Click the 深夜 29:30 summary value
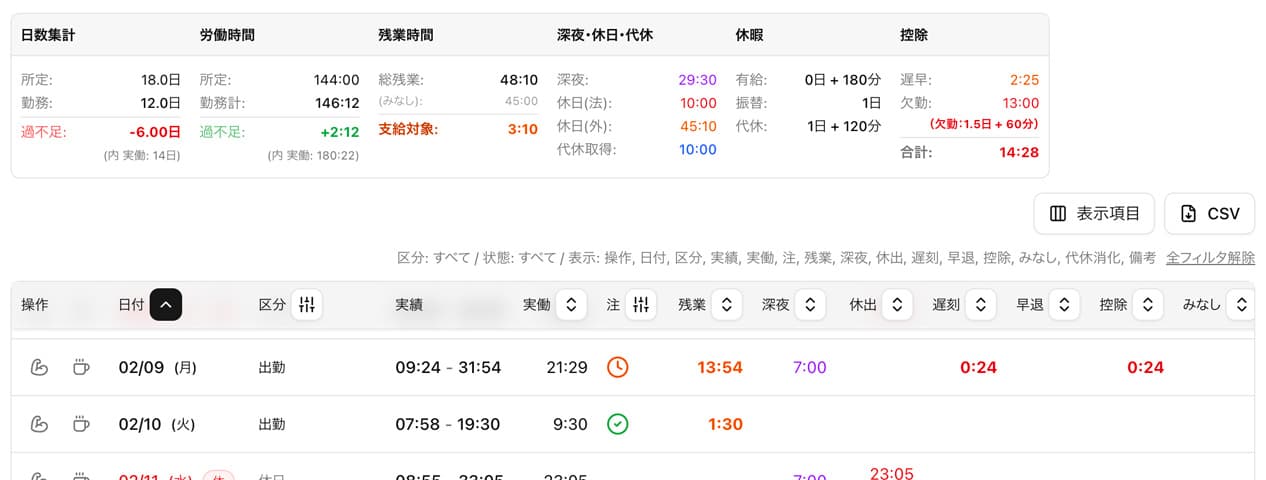Screen dimensions: 1266x480 click(697, 79)
